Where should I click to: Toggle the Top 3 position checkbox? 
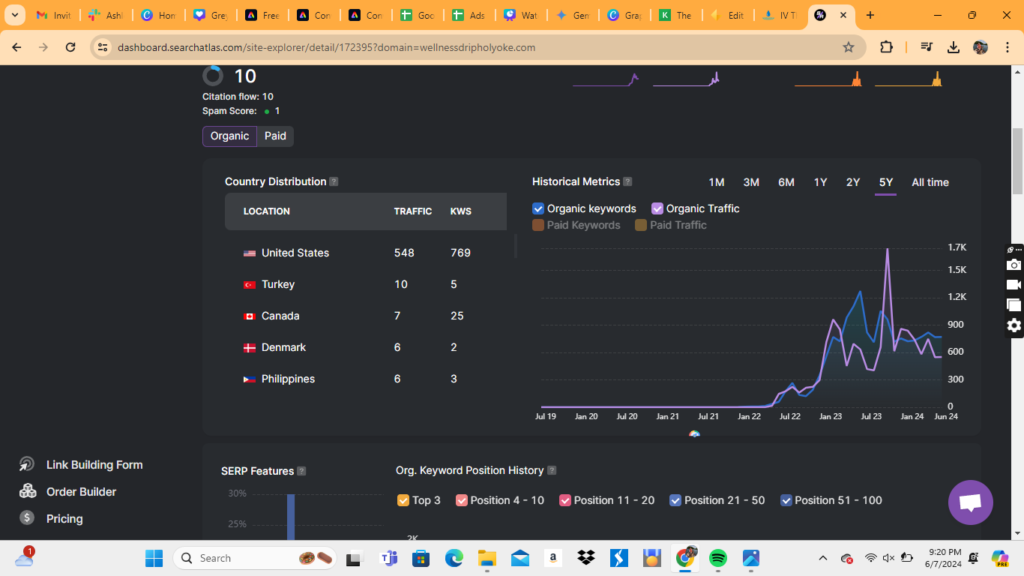[x=403, y=500]
